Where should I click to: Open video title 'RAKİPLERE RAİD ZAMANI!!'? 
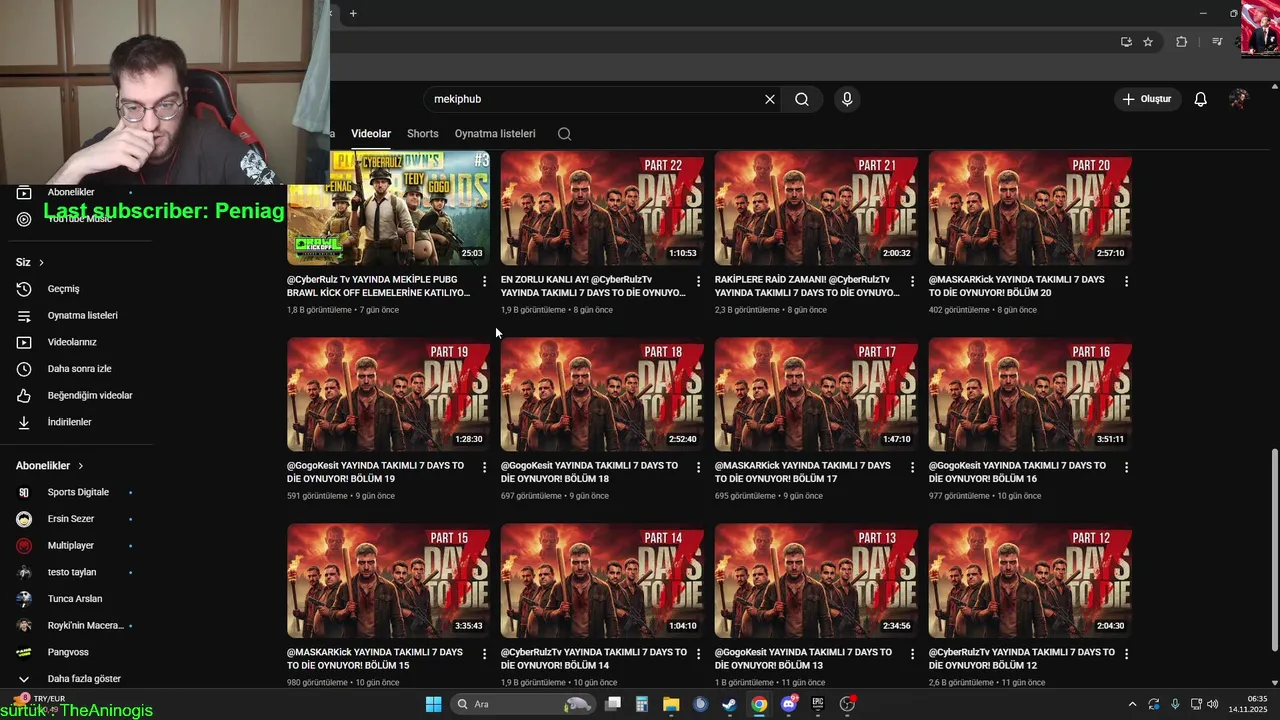click(x=807, y=286)
